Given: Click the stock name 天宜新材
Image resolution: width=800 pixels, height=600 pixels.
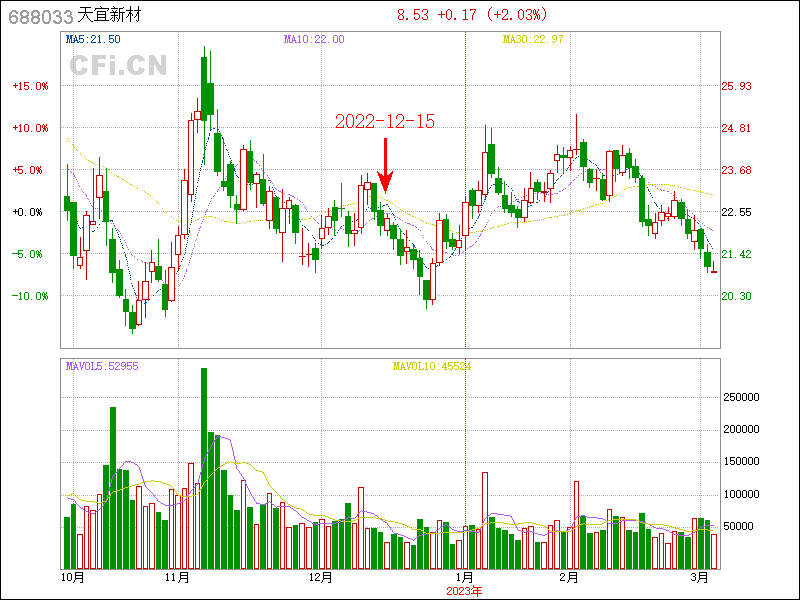Looking at the screenshot, I should point(109,15).
